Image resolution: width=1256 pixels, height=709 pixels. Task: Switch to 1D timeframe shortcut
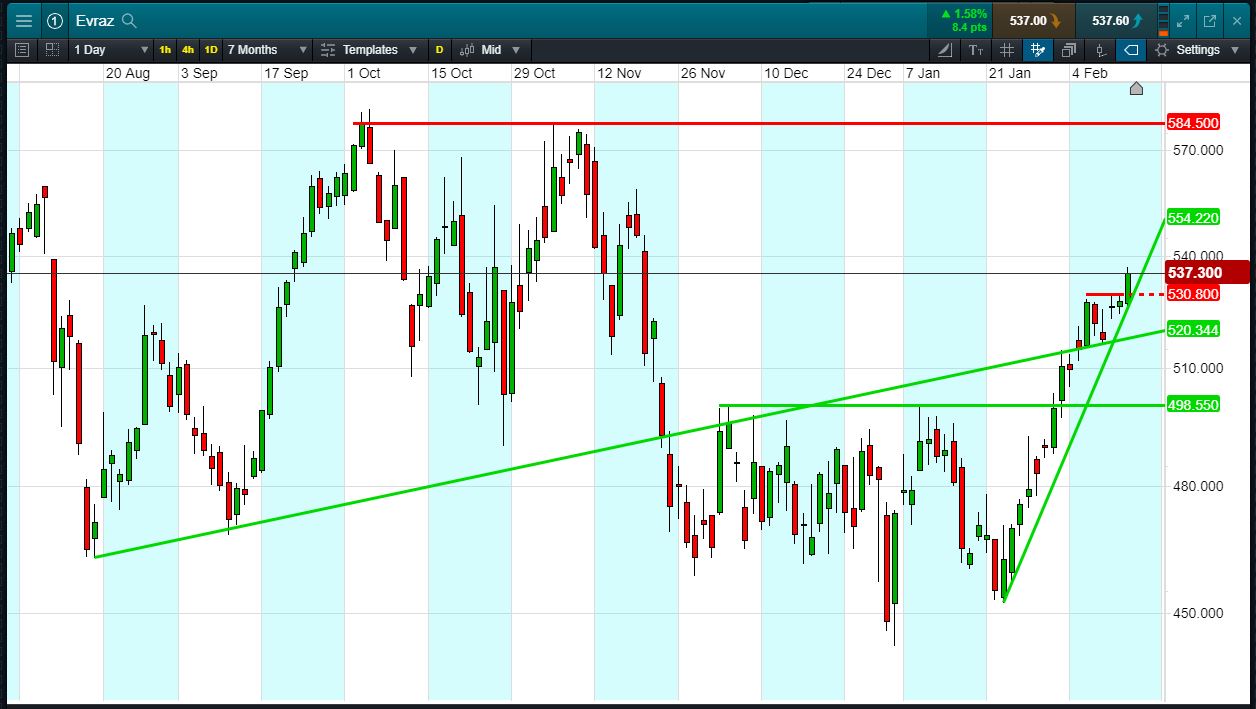click(211, 49)
